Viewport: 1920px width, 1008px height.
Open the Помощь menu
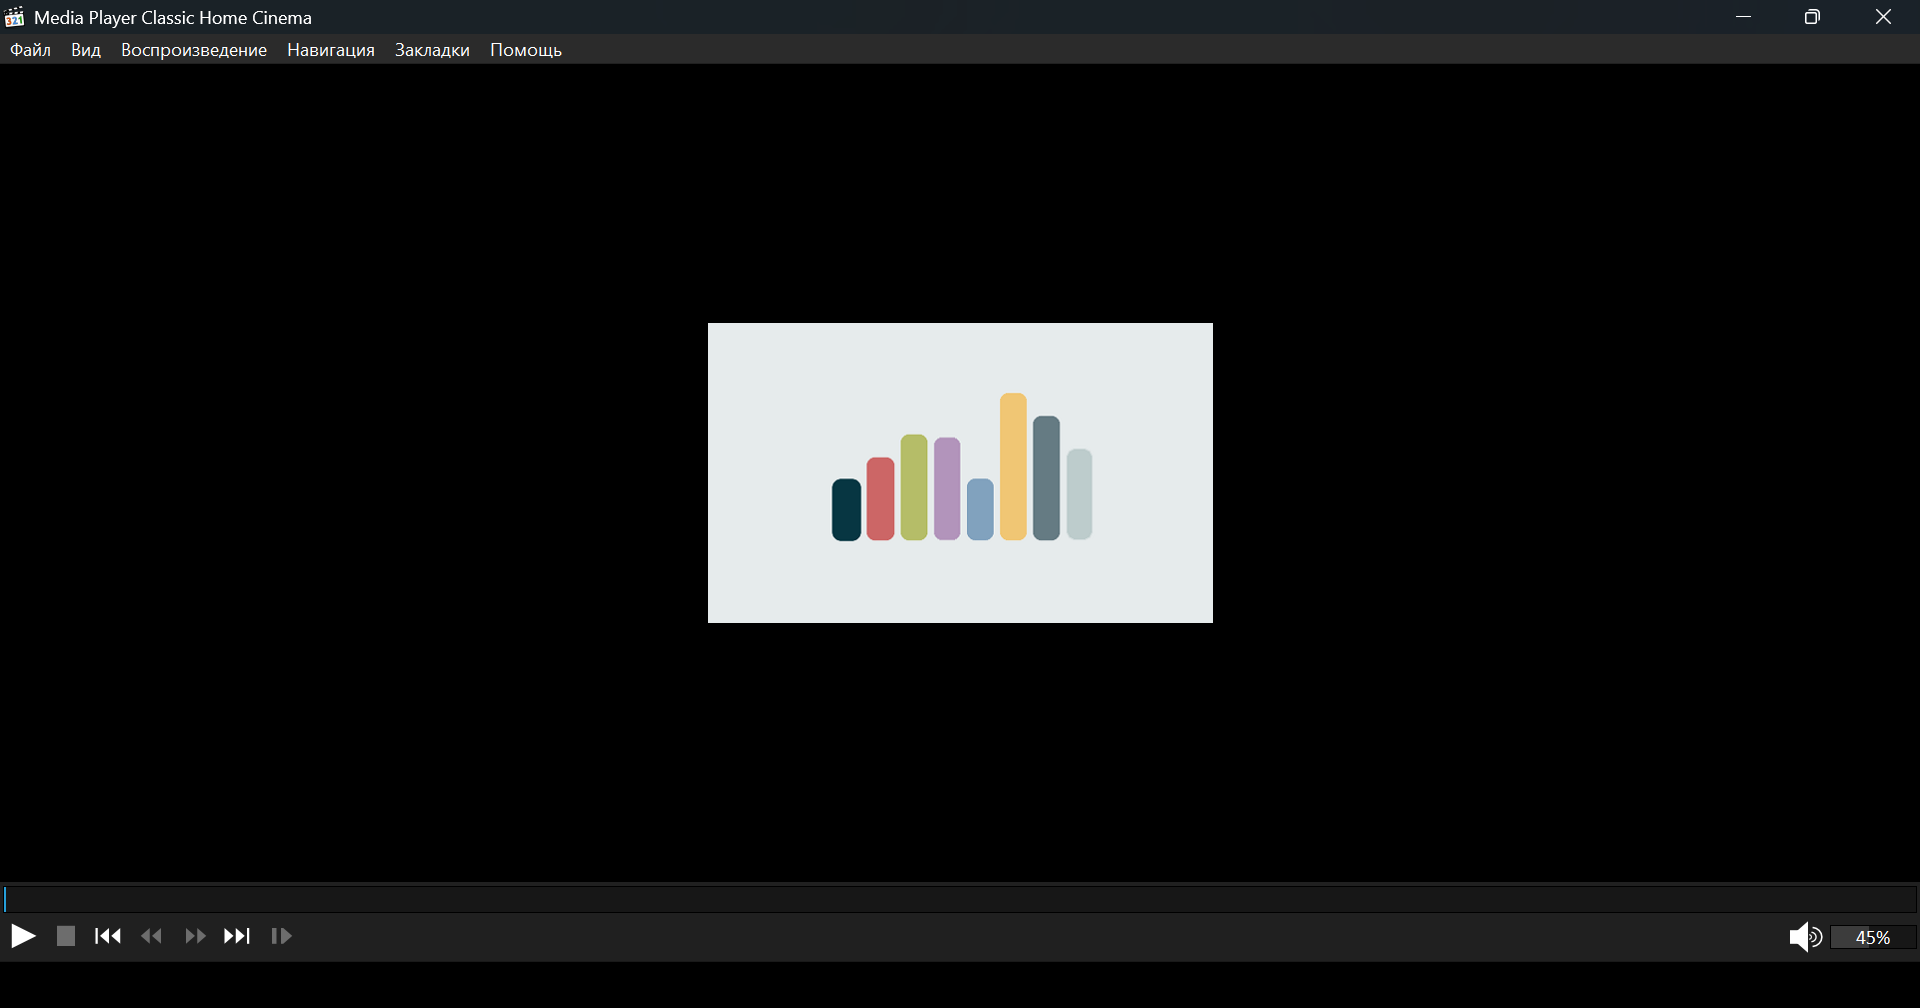[x=526, y=50]
